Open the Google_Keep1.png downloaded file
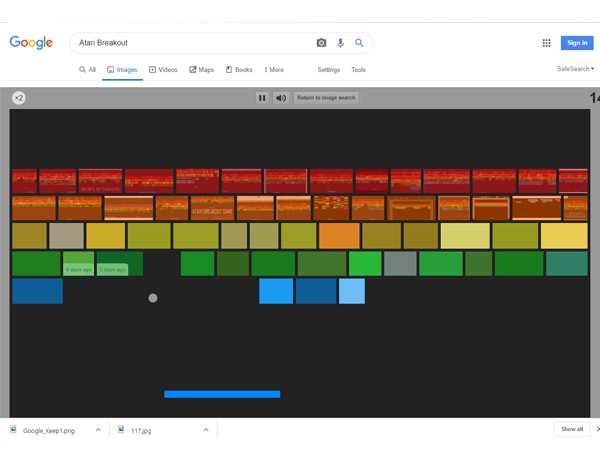 (x=45, y=430)
